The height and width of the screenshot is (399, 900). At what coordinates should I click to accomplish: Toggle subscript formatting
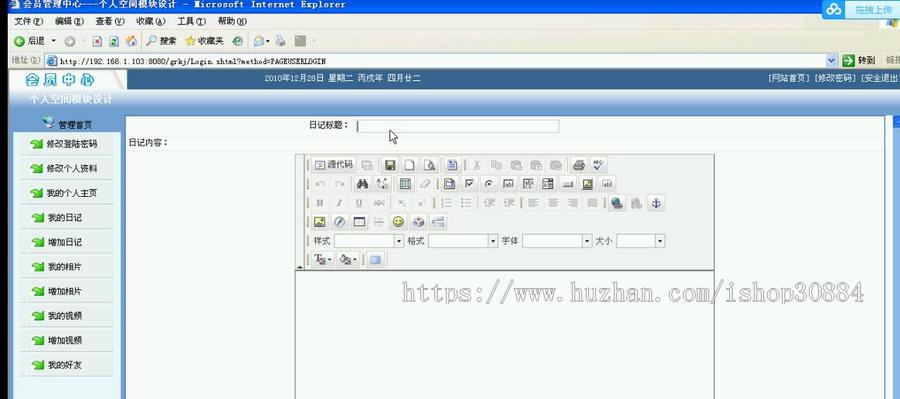pos(402,203)
